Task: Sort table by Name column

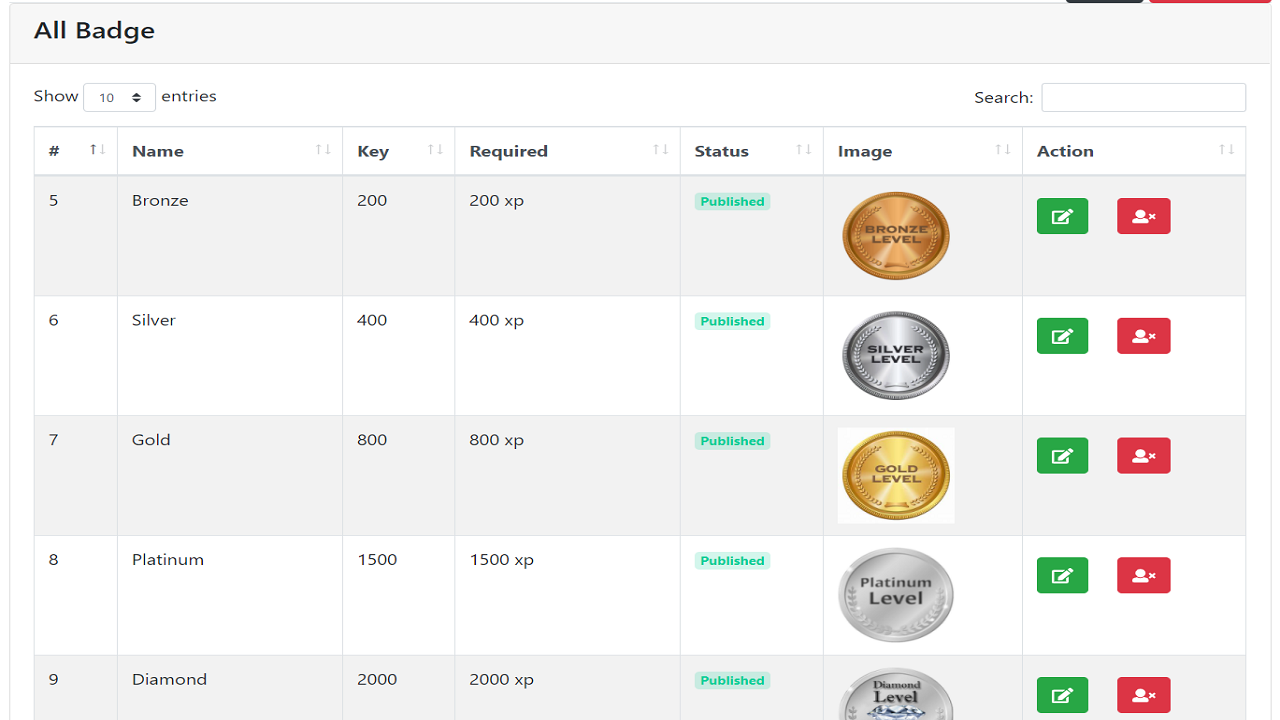Action: point(229,151)
